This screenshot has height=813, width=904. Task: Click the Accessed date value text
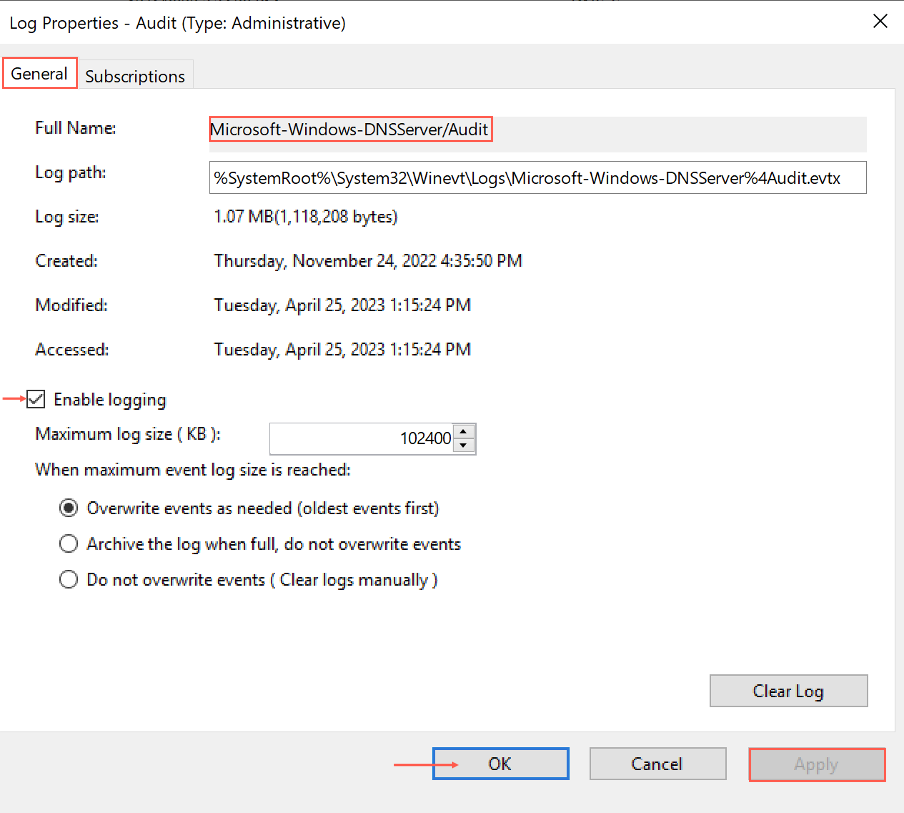tap(342, 350)
